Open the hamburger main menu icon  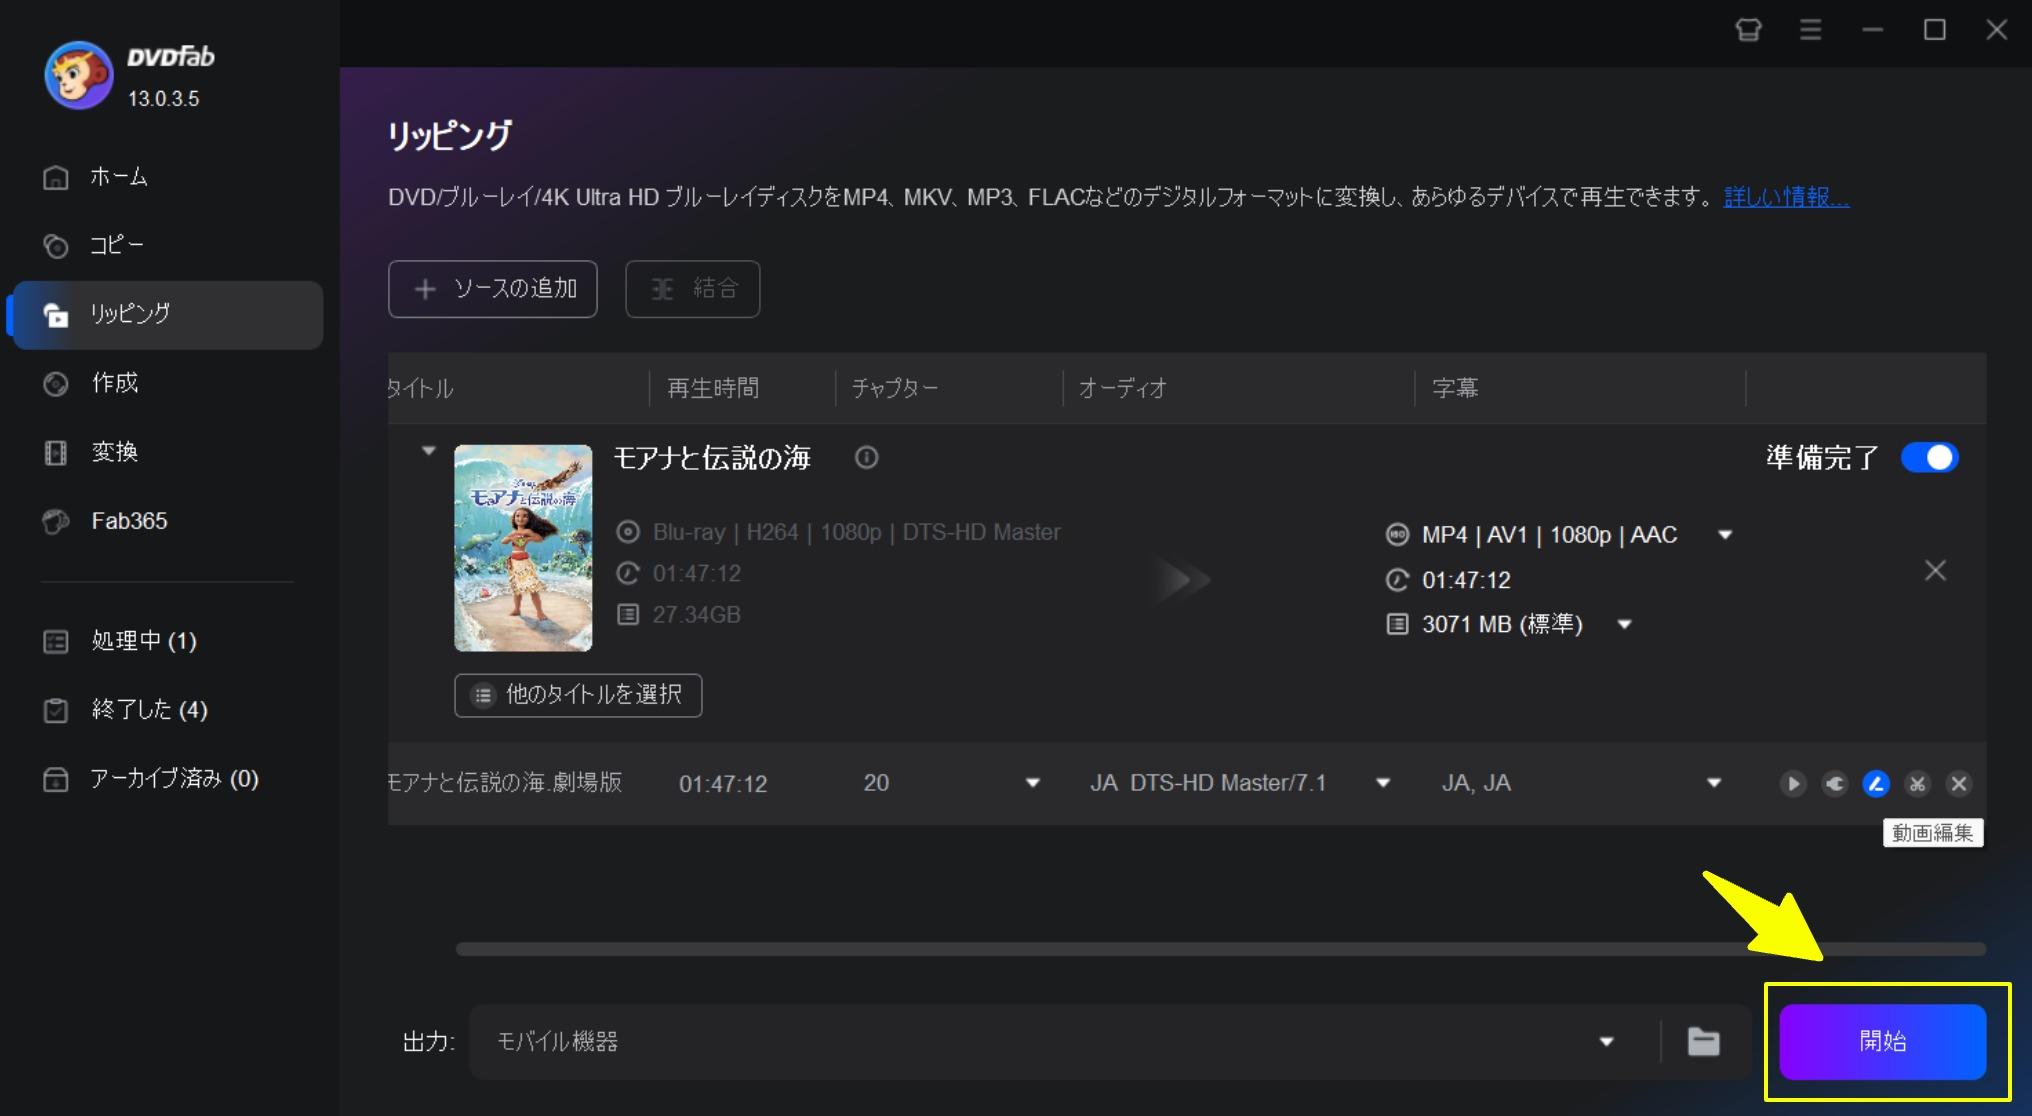1810,30
